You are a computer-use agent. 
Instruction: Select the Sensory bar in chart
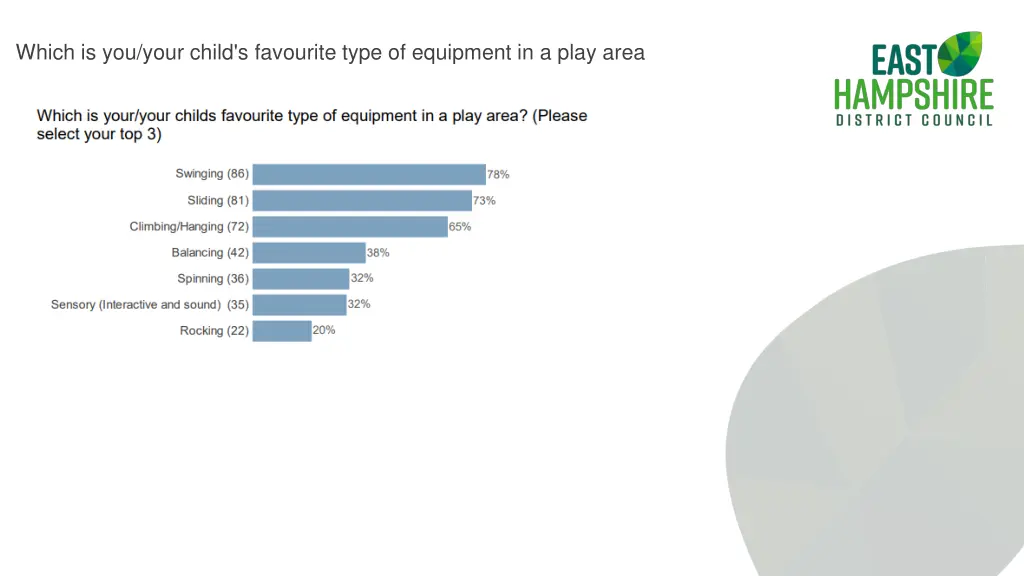pyautogui.click(x=300, y=305)
